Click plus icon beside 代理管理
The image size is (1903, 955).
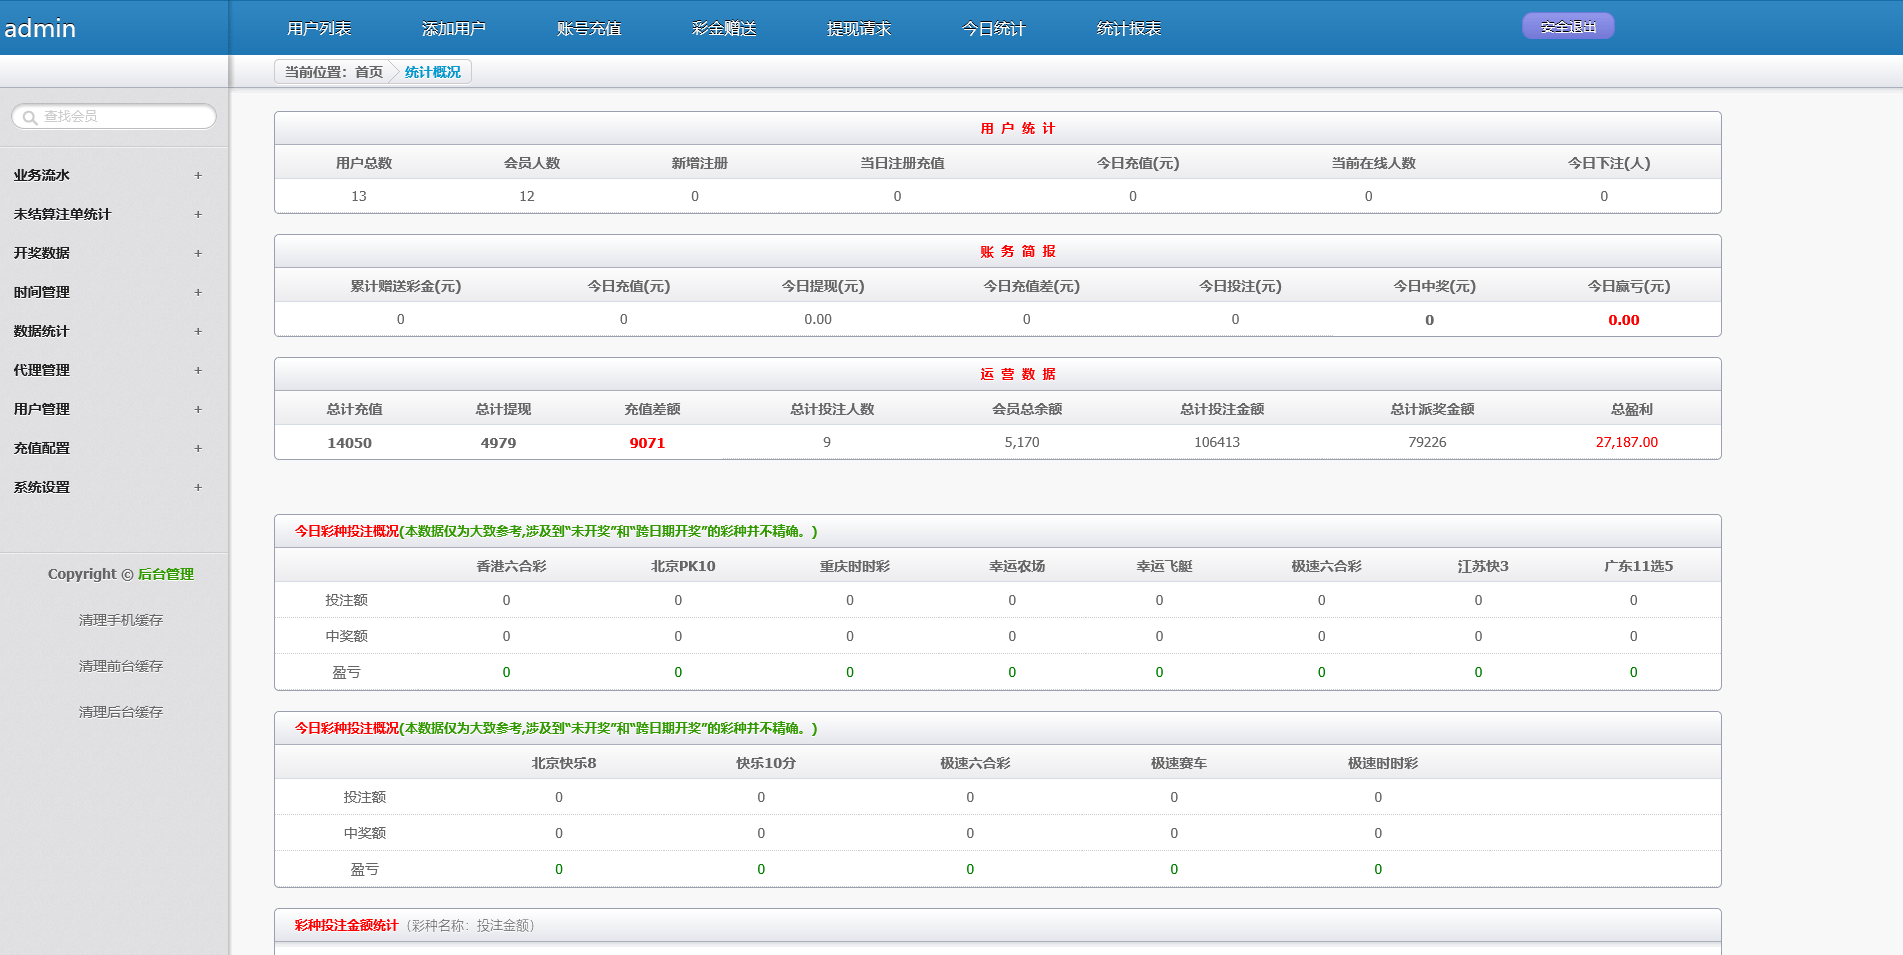point(198,370)
